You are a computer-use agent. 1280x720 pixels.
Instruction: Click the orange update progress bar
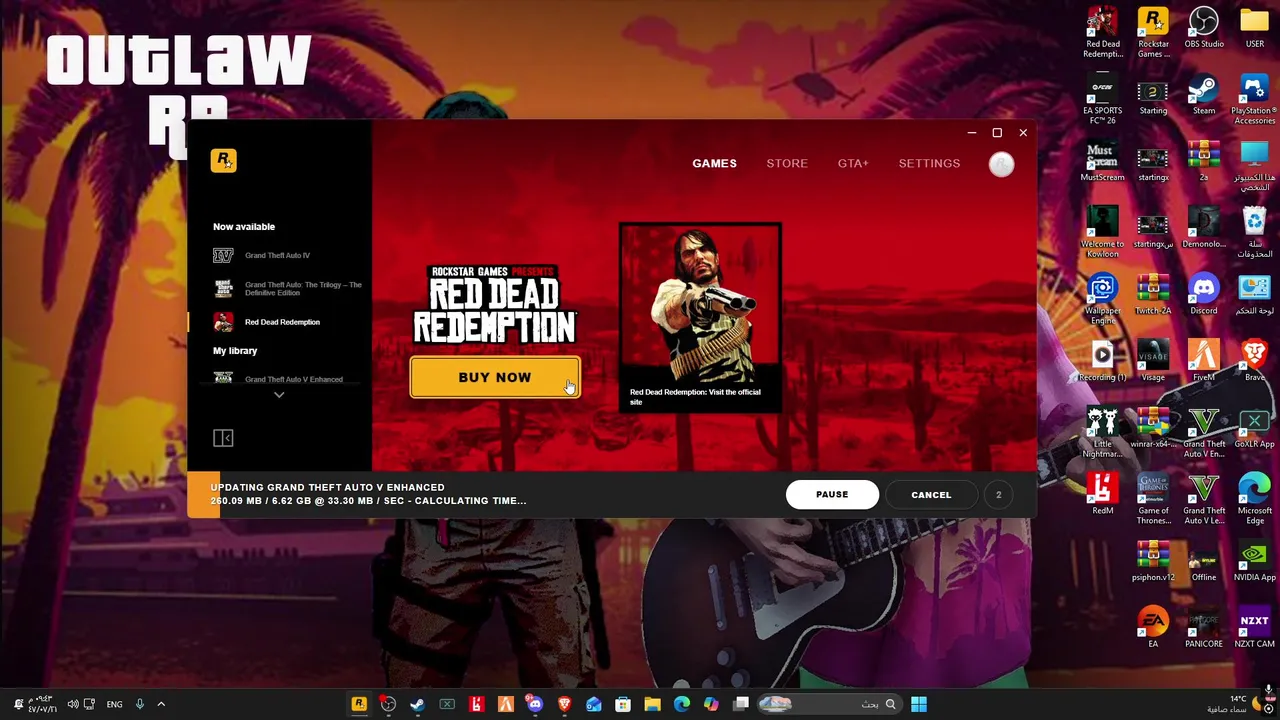[203, 494]
